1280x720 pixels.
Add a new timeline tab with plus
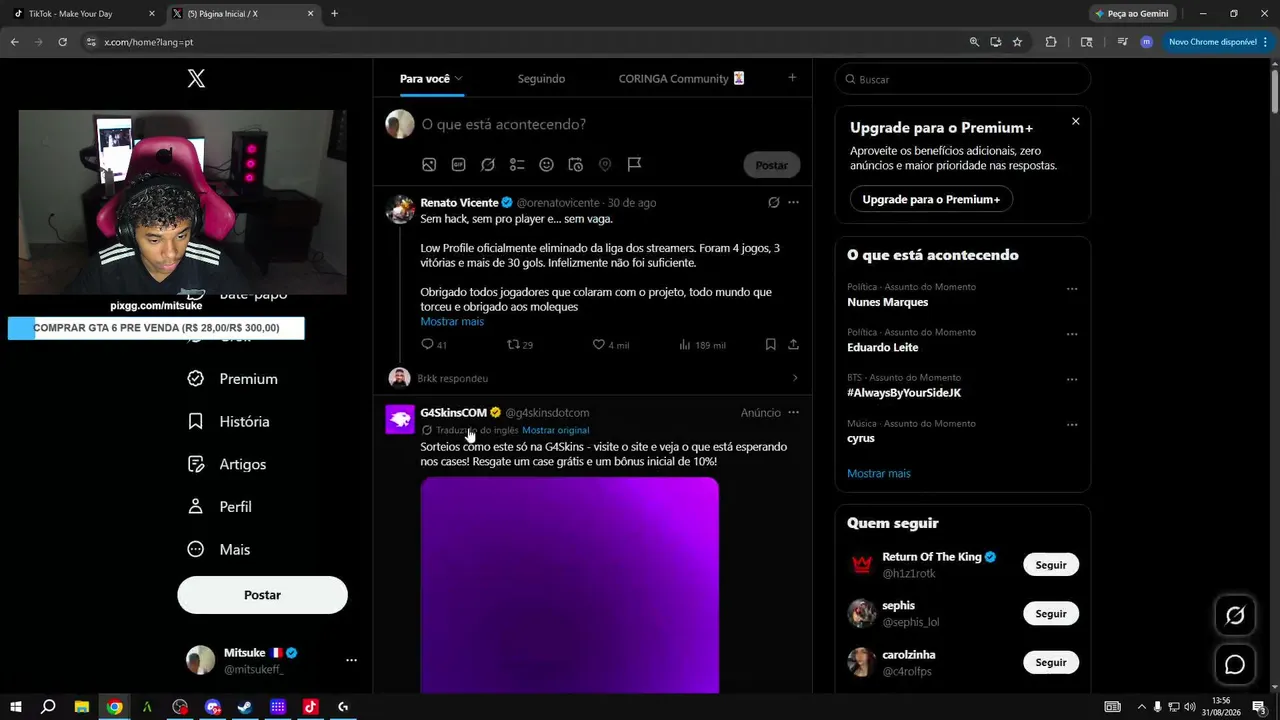[x=792, y=78]
